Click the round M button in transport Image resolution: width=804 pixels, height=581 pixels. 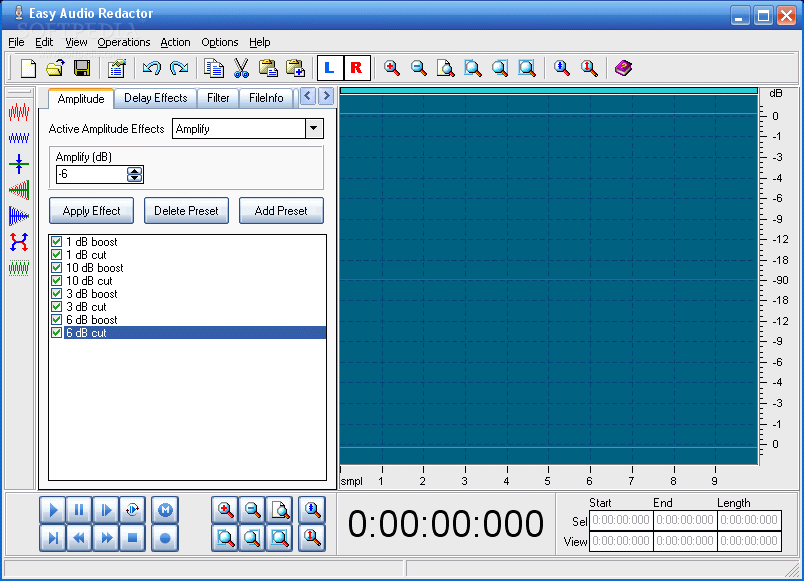point(165,510)
